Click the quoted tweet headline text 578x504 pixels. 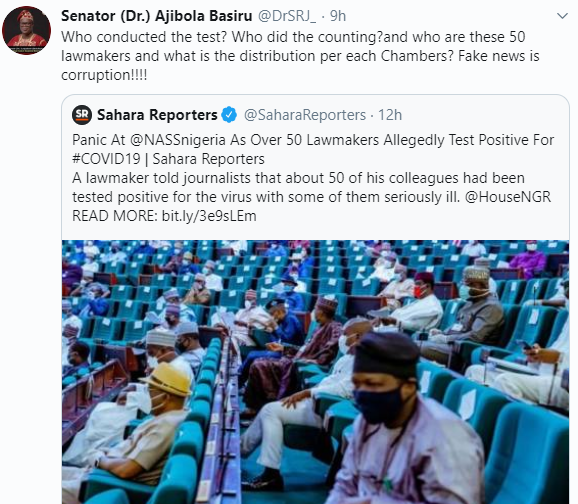click(x=313, y=149)
